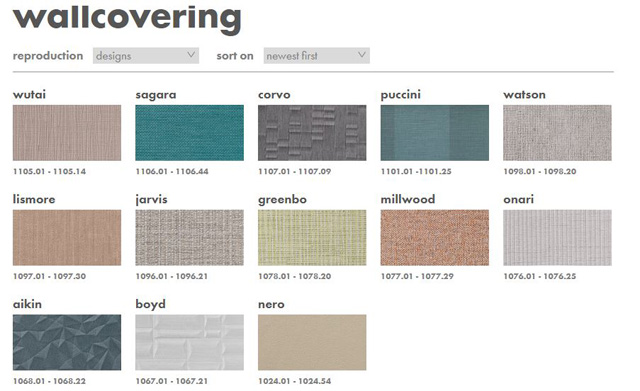Open the reproduction designs dropdown
Viewport: 640px width, 391px height.
[x=146, y=56]
